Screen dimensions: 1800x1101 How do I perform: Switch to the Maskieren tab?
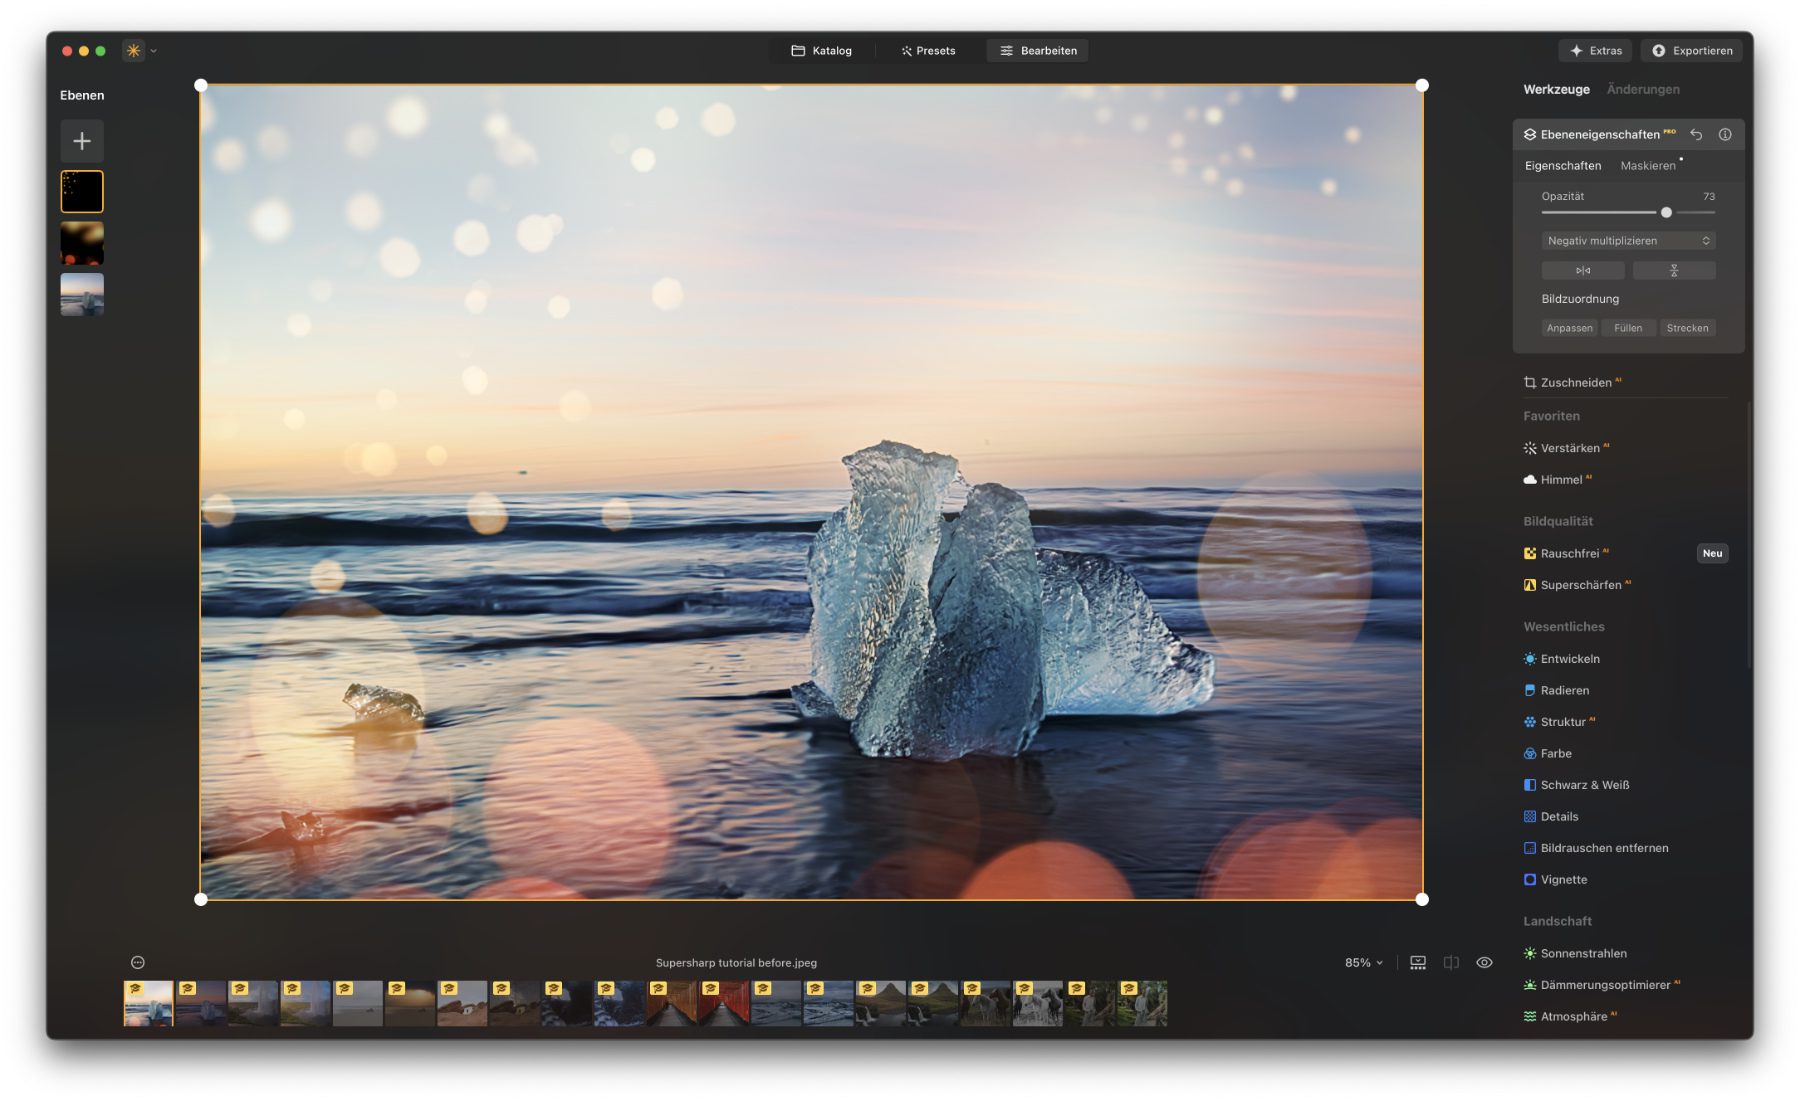point(1647,166)
